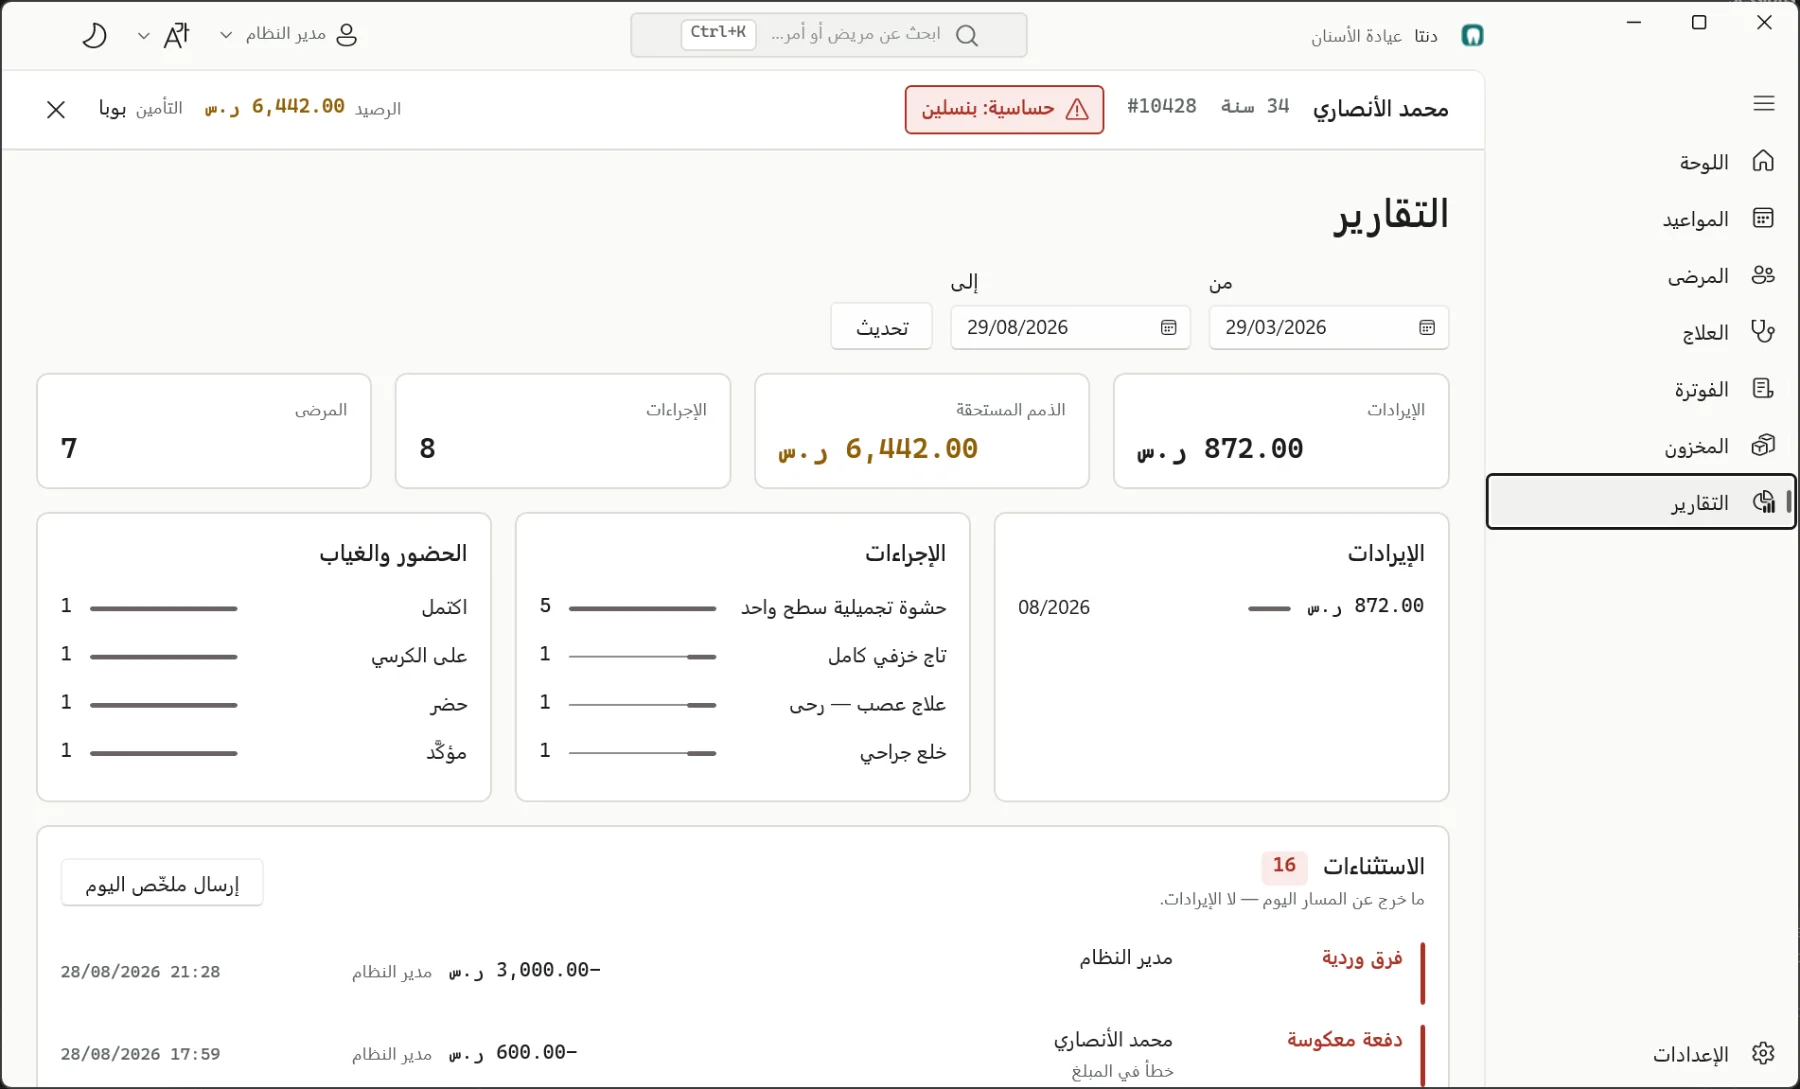Click the الإيرادات 872.00 summary card

point(1281,431)
